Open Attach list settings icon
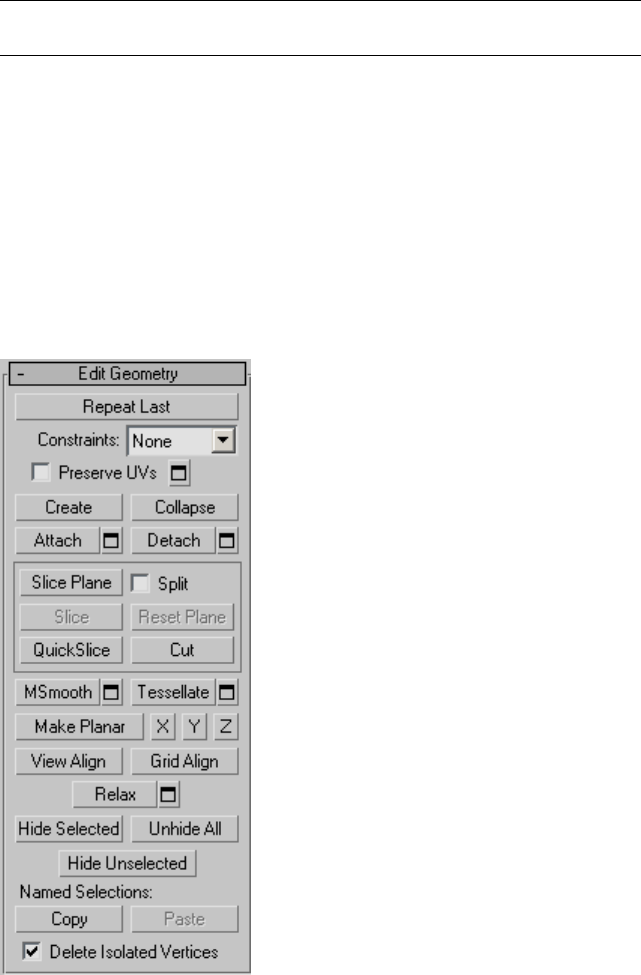The width and height of the screenshot is (641, 975). (x=111, y=540)
